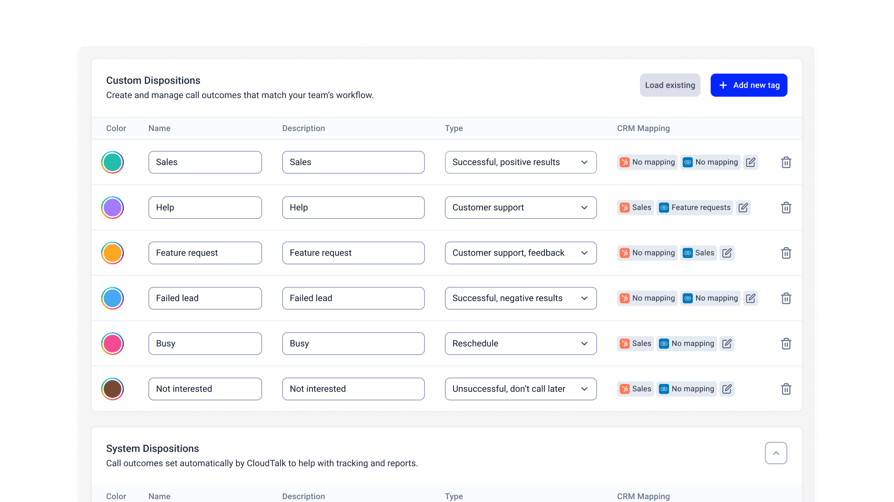Edit CRM mapping for Busy row

click(727, 343)
